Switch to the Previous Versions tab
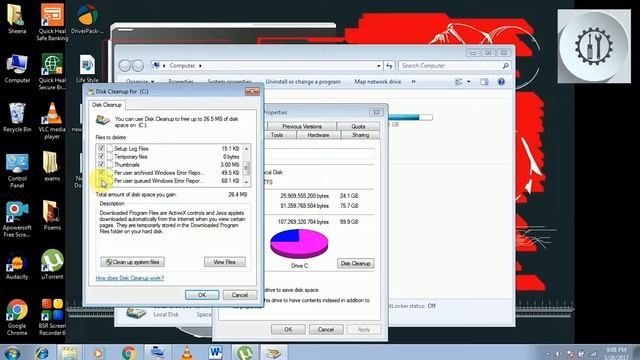Screen dimensions: 640x360 tap(302, 127)
